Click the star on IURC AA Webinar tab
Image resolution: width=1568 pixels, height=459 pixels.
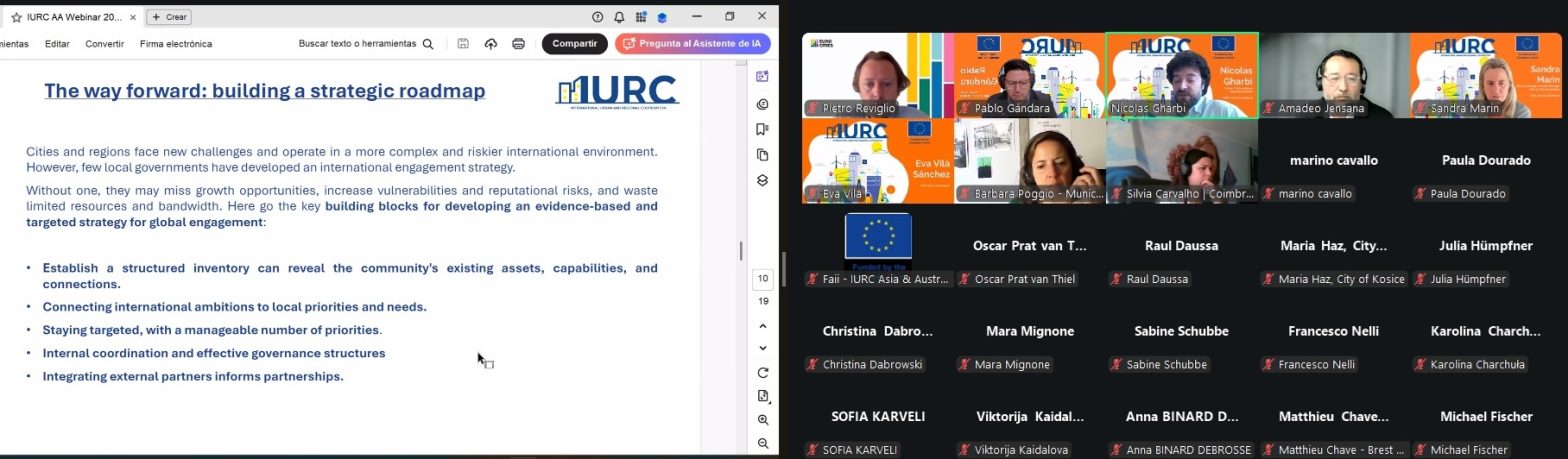tap(16, 18)
